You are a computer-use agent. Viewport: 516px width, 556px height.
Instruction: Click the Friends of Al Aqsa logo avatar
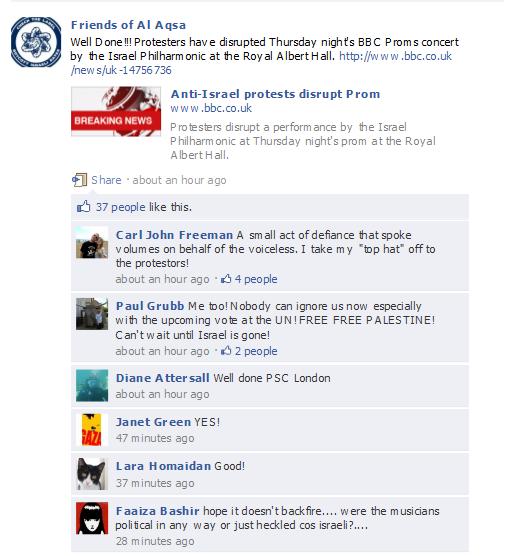click(35, 42)
